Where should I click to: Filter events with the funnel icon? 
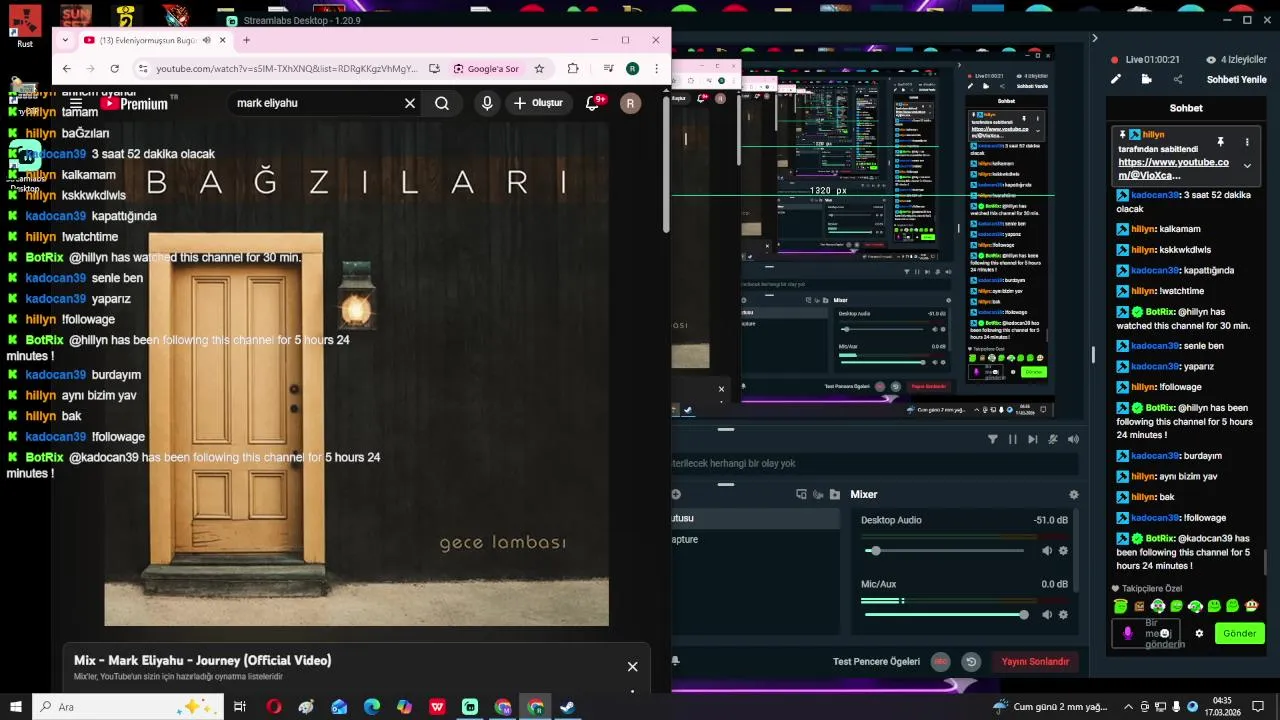pos(993,439)
